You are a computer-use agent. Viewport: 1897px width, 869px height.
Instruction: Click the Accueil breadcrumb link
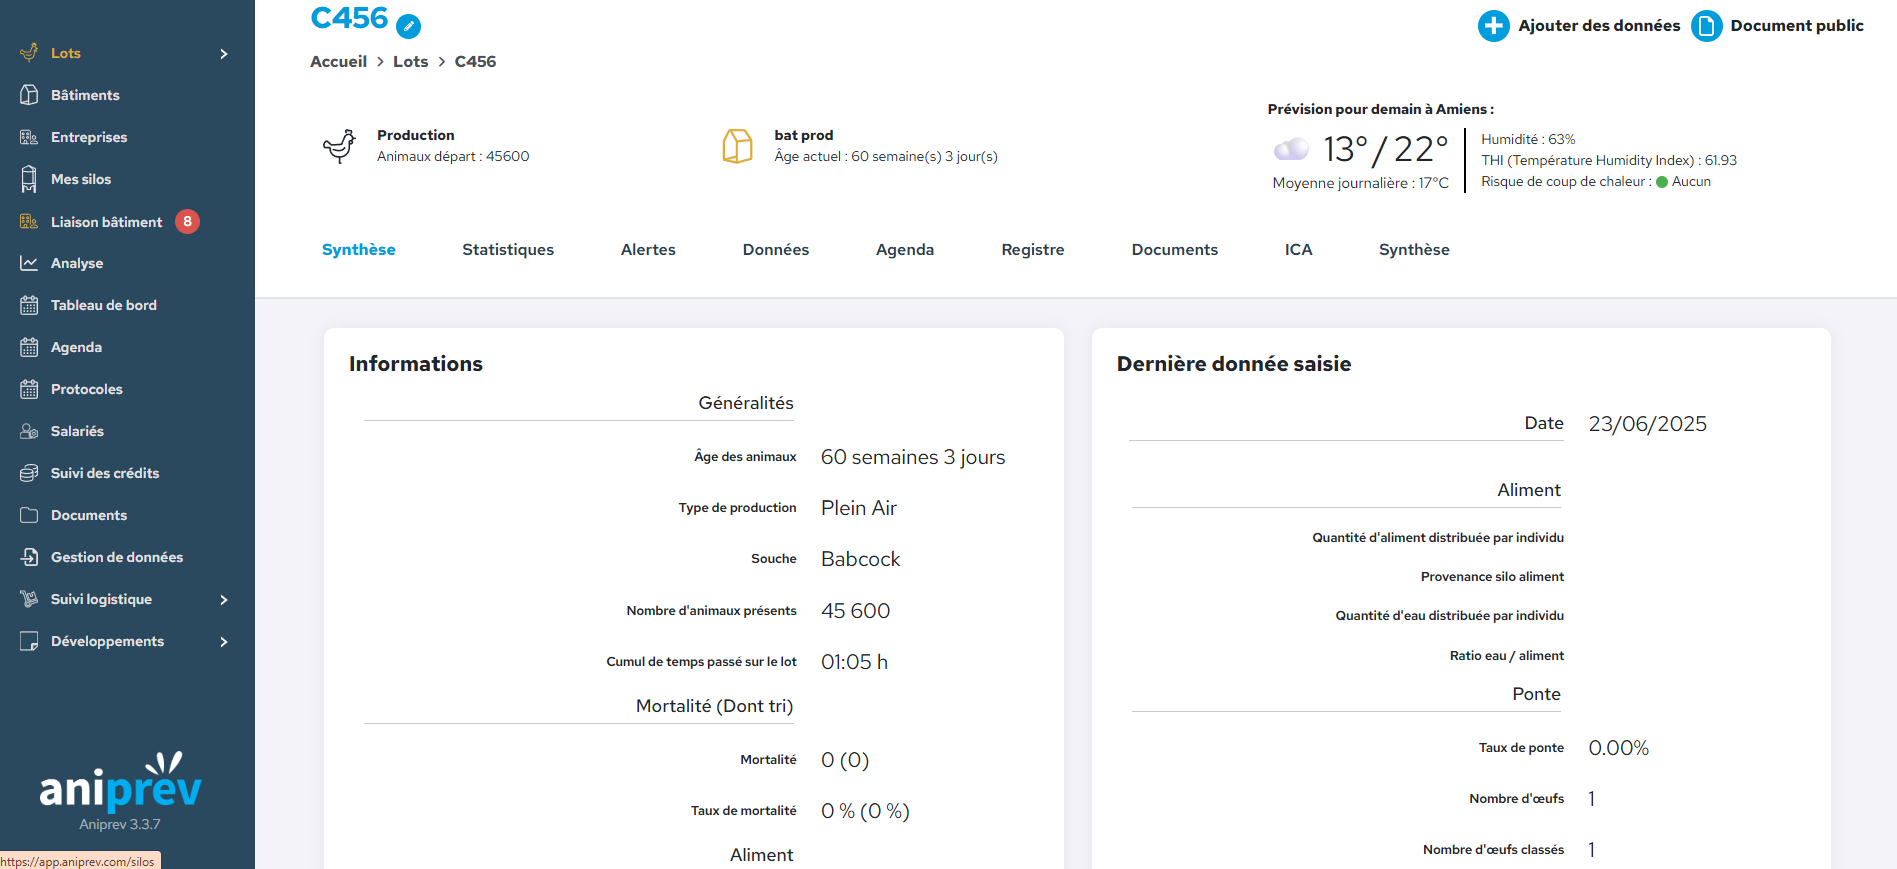coord(338,62)
